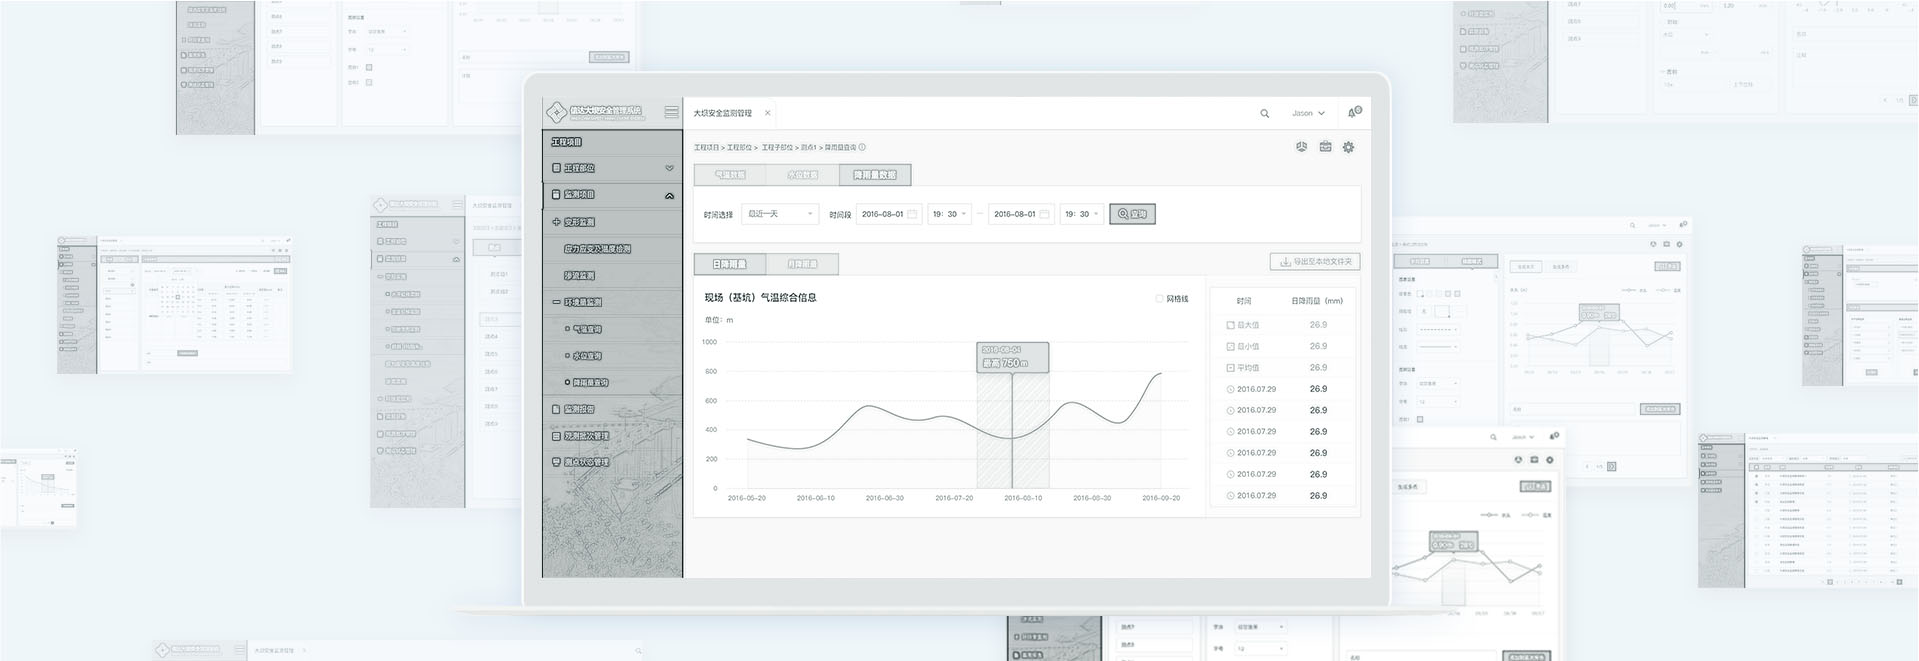This screenshot has height=661, width=1919.
Task: Click the search magnifier icon in top bar
Action: click(1264, 114)
